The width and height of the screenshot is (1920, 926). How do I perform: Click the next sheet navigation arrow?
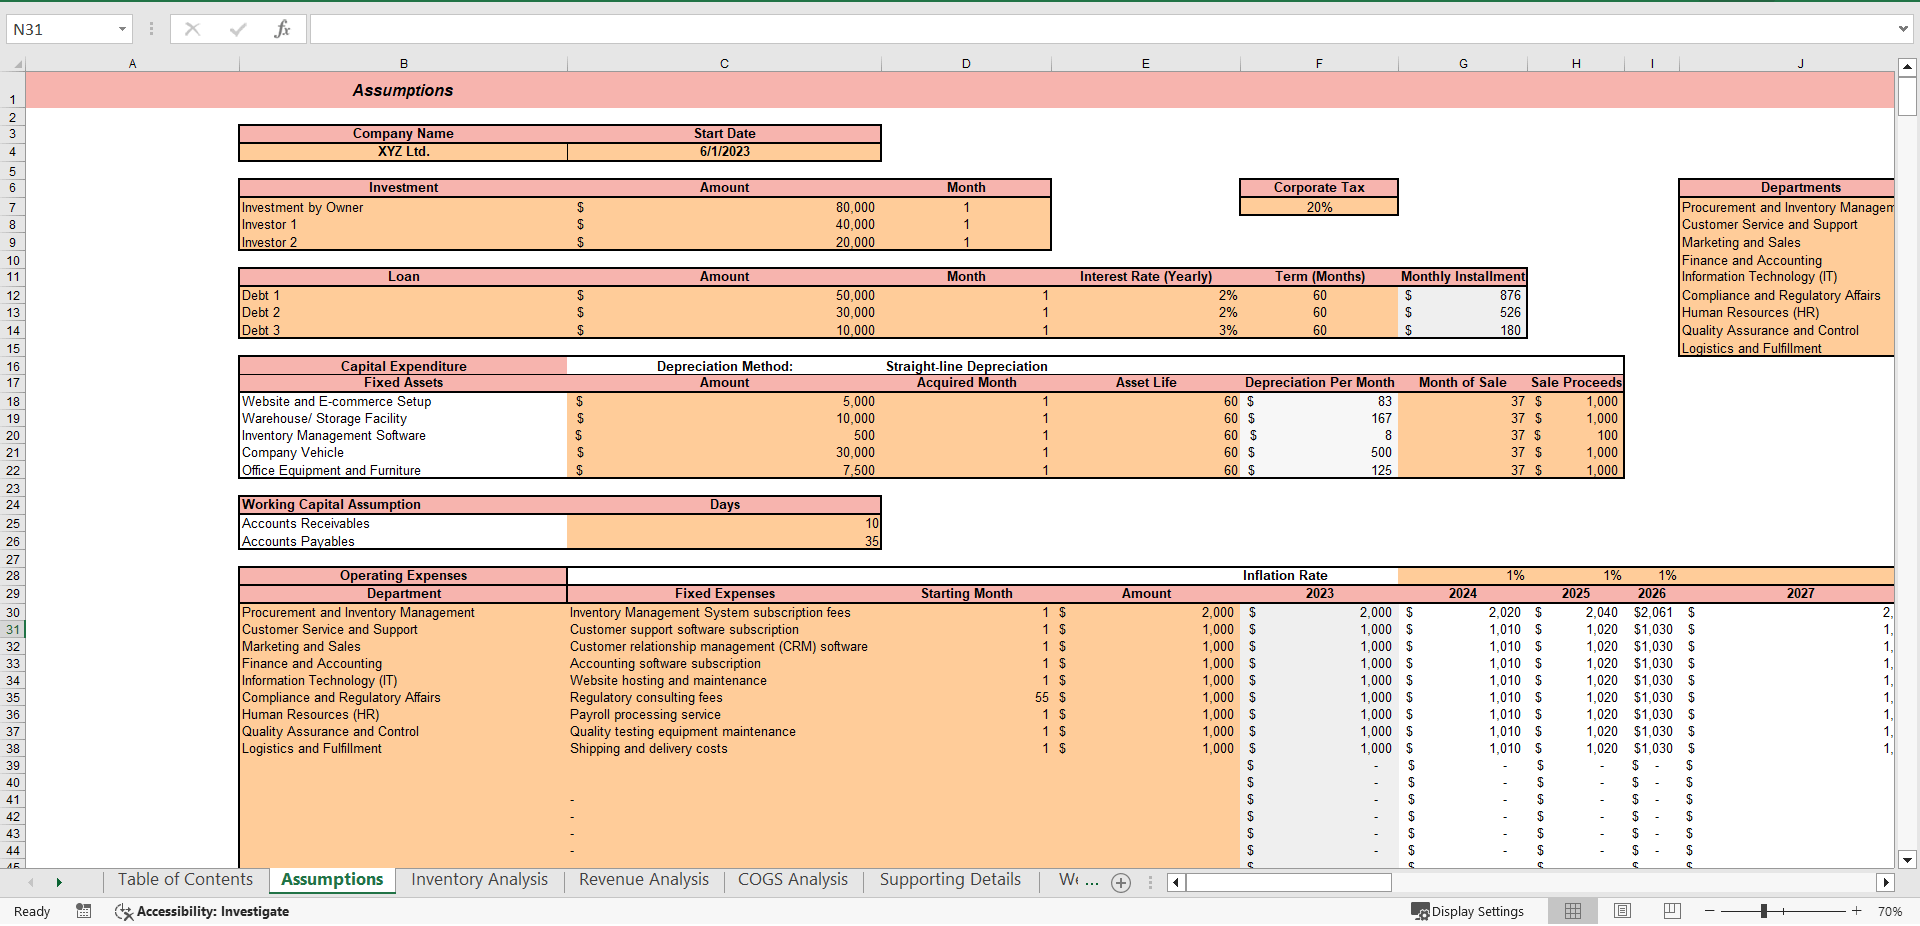[x=60, y=882]
